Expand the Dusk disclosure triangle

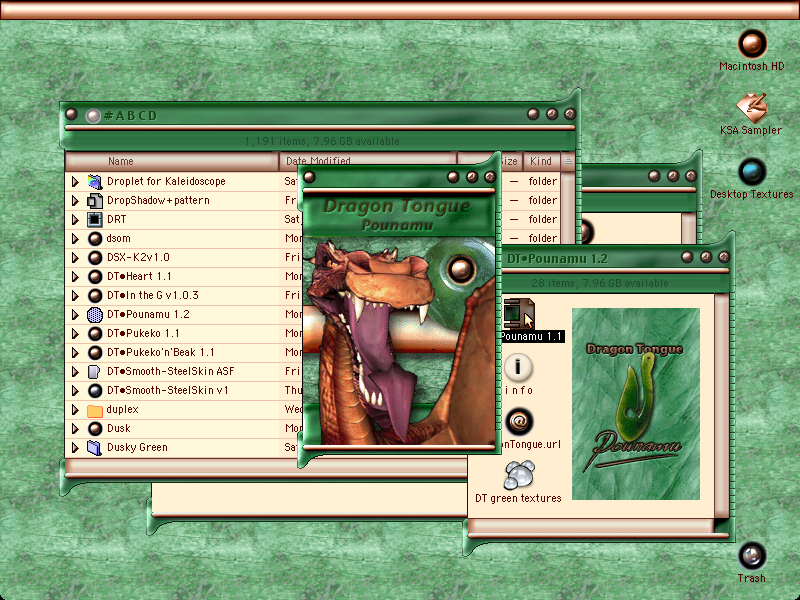76,429
